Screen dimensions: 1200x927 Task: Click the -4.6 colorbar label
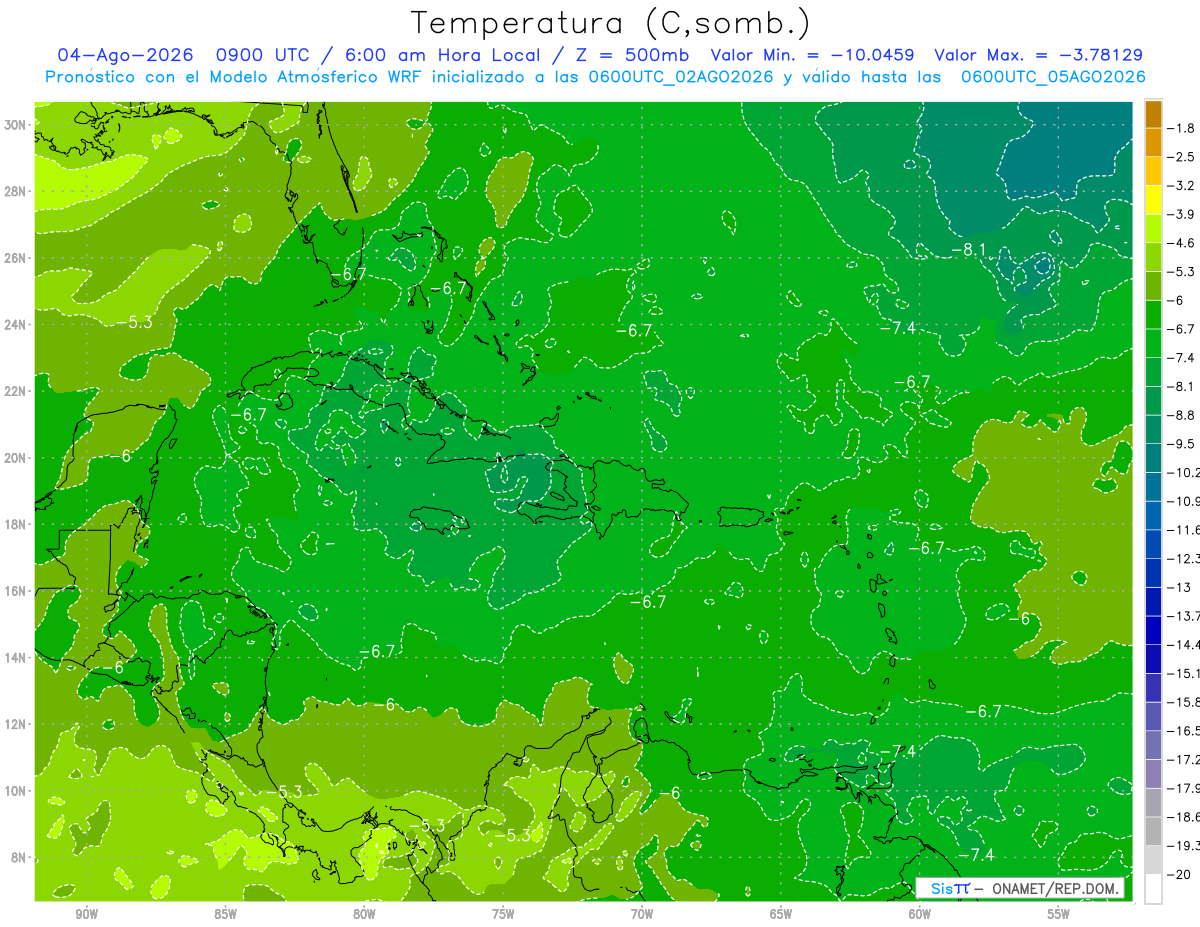[x=1183, y=243]
